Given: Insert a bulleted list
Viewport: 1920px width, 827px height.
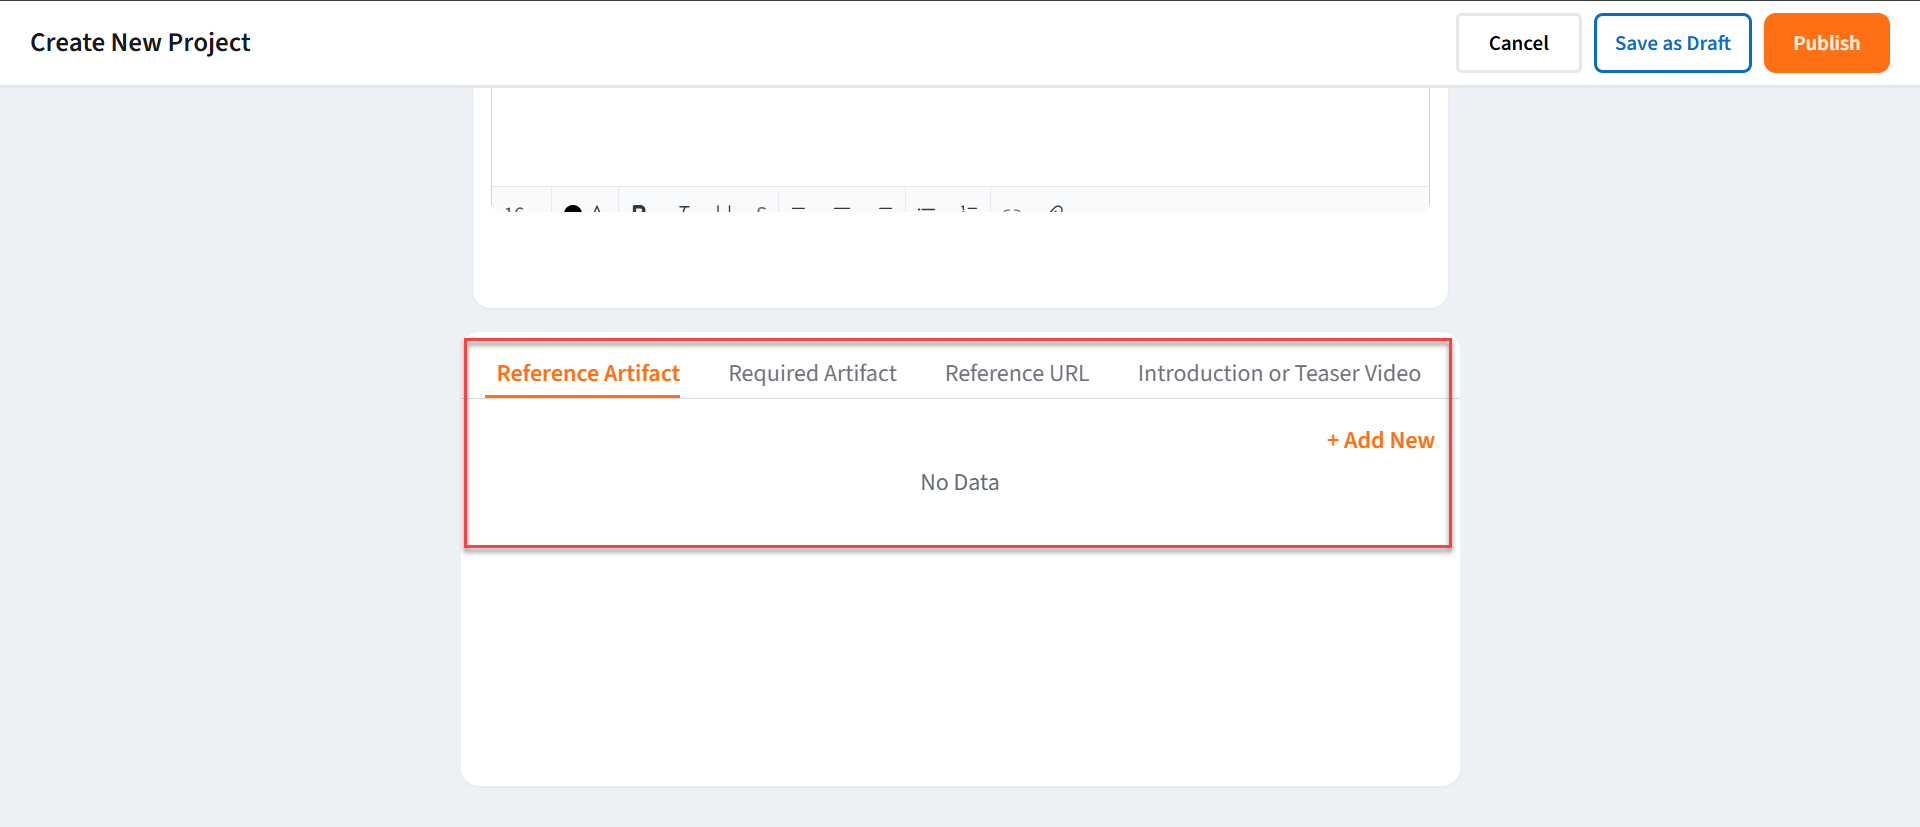Looking at the screenshot, I should click(x=927, y=209).
